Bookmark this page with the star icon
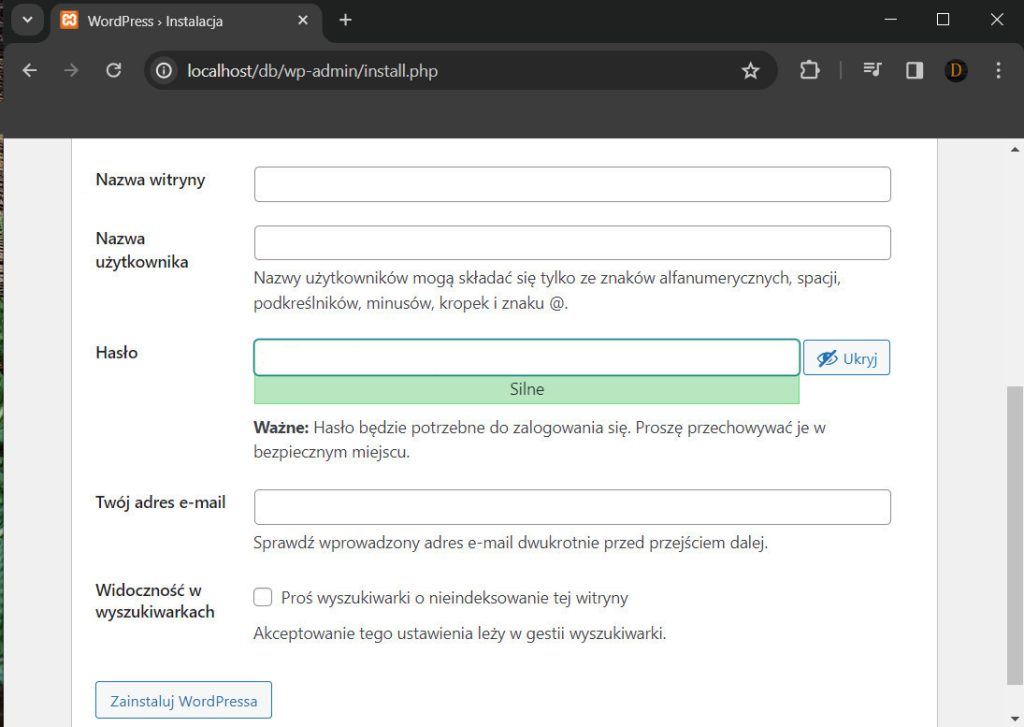 (x=750, y=71)
